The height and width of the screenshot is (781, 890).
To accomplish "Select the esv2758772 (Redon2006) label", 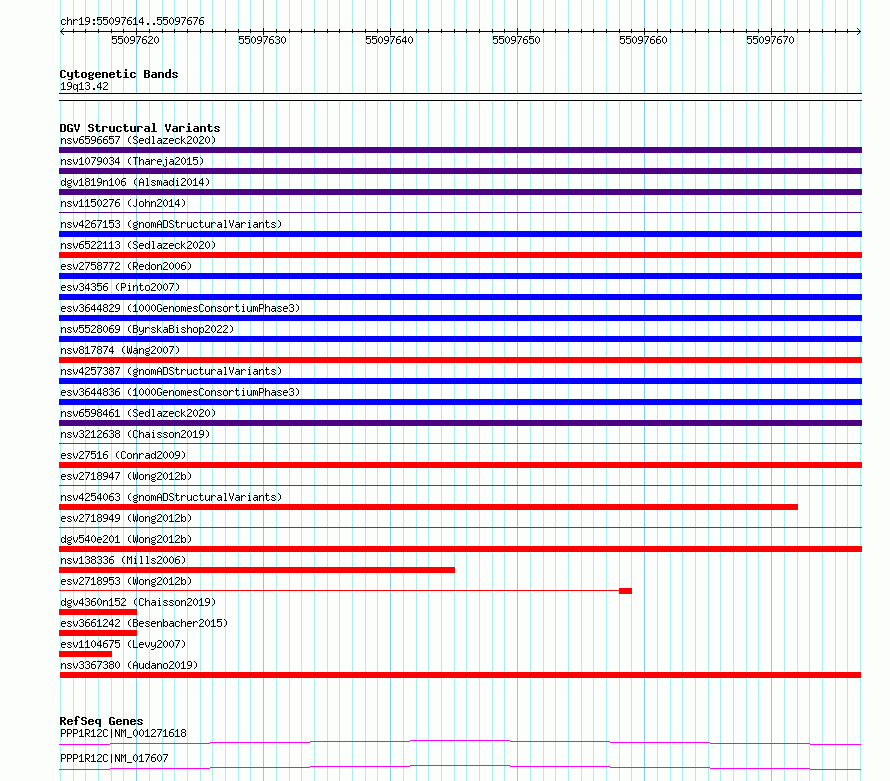I will click(126, 266).
